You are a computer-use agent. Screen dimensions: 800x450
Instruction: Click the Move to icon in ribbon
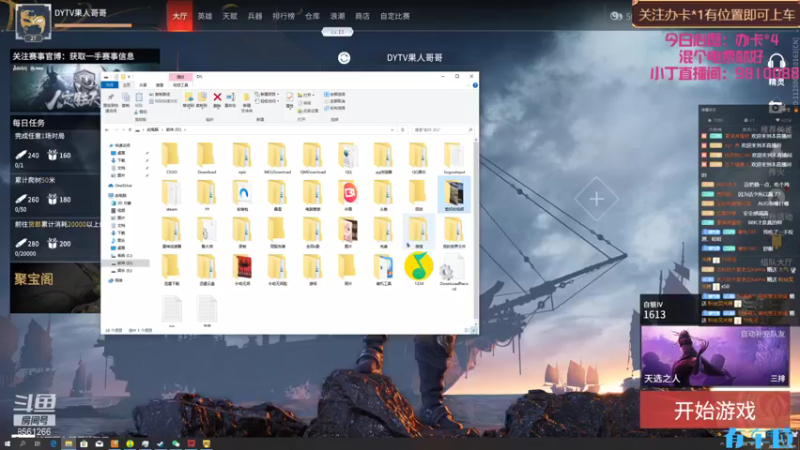pos(189,97)
